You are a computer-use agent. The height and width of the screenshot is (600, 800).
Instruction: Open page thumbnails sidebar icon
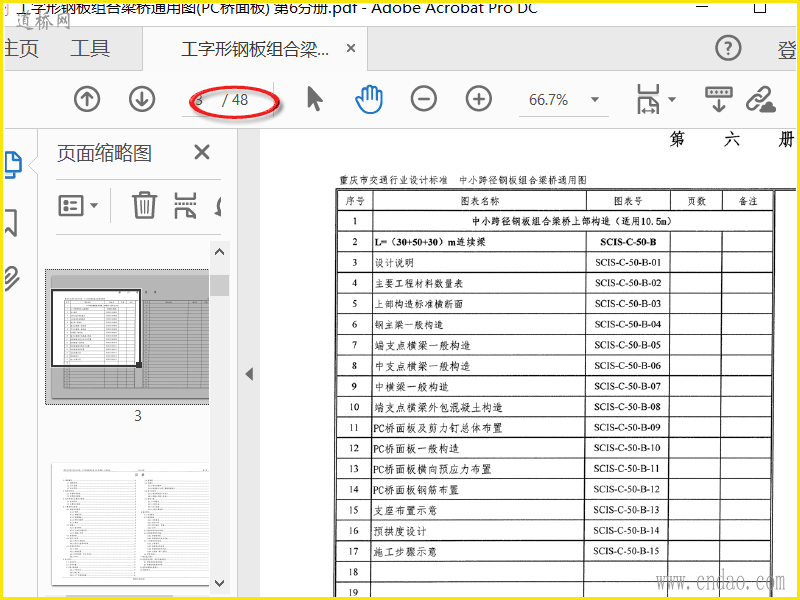coord(13,165)
